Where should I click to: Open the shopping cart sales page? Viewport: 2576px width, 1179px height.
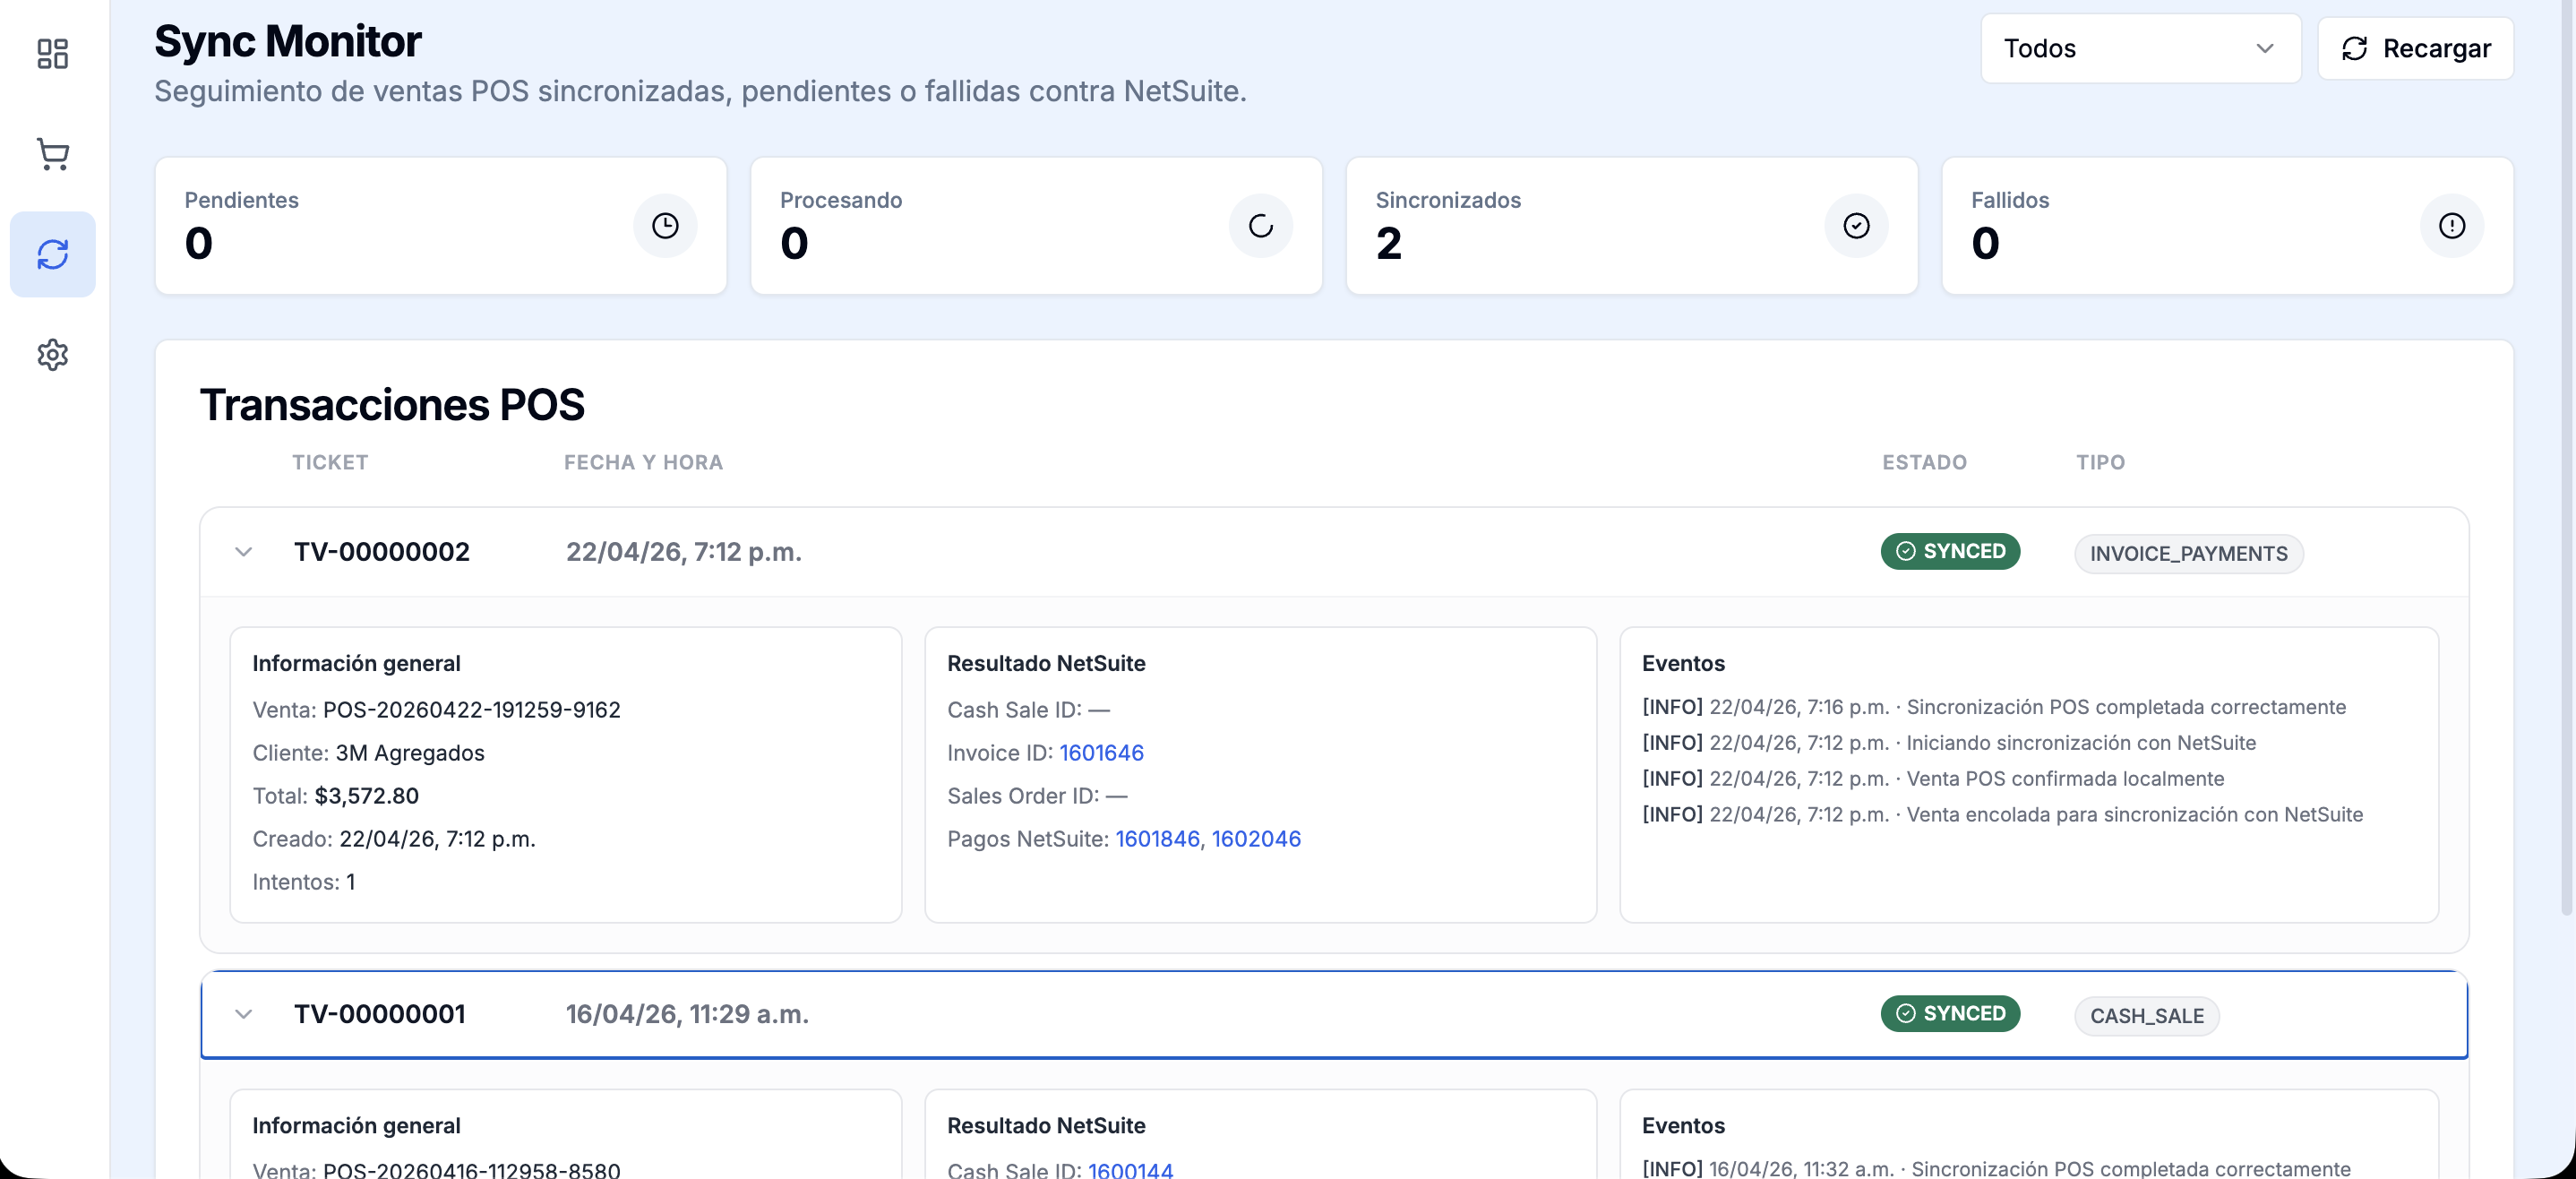[52, 153]
